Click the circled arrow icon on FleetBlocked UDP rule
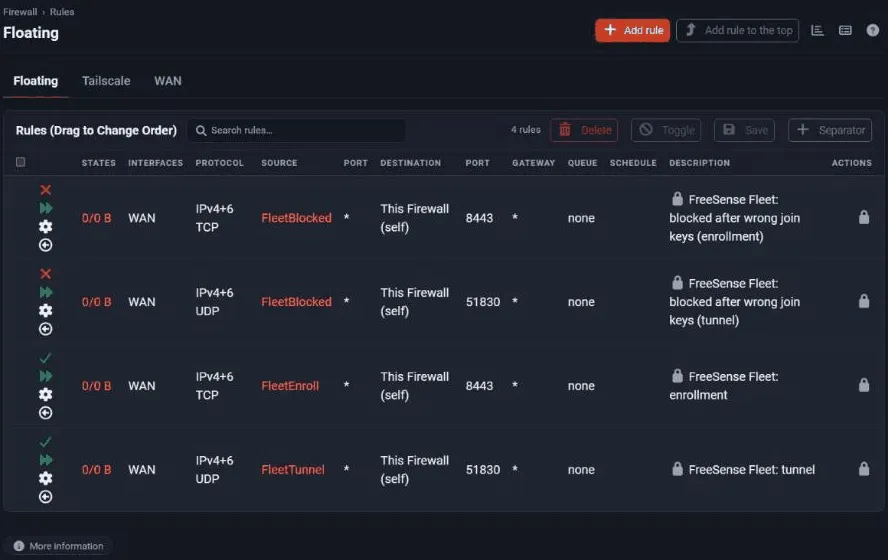This screenshot has height=560, width=888. tap(45, 329)
